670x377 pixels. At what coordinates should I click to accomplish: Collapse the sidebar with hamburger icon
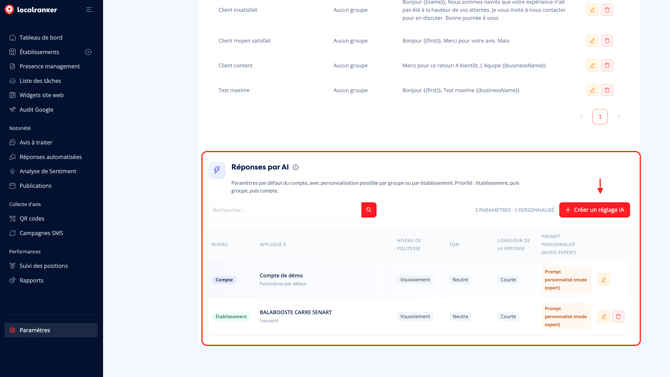point(89,9)
